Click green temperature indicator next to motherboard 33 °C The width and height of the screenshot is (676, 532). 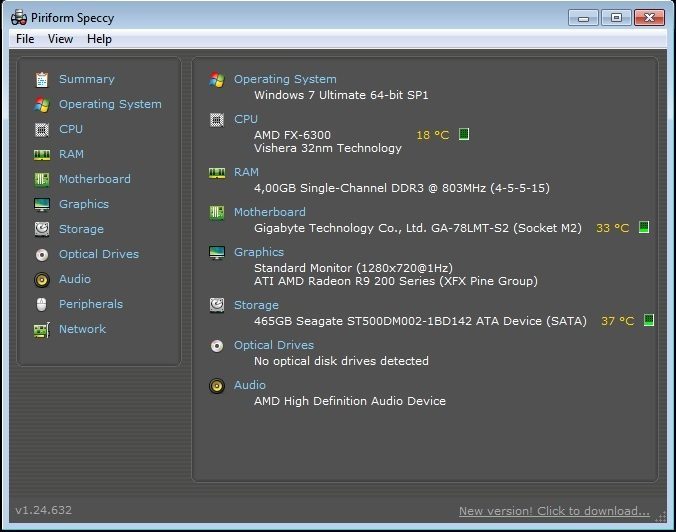[644, 227]
